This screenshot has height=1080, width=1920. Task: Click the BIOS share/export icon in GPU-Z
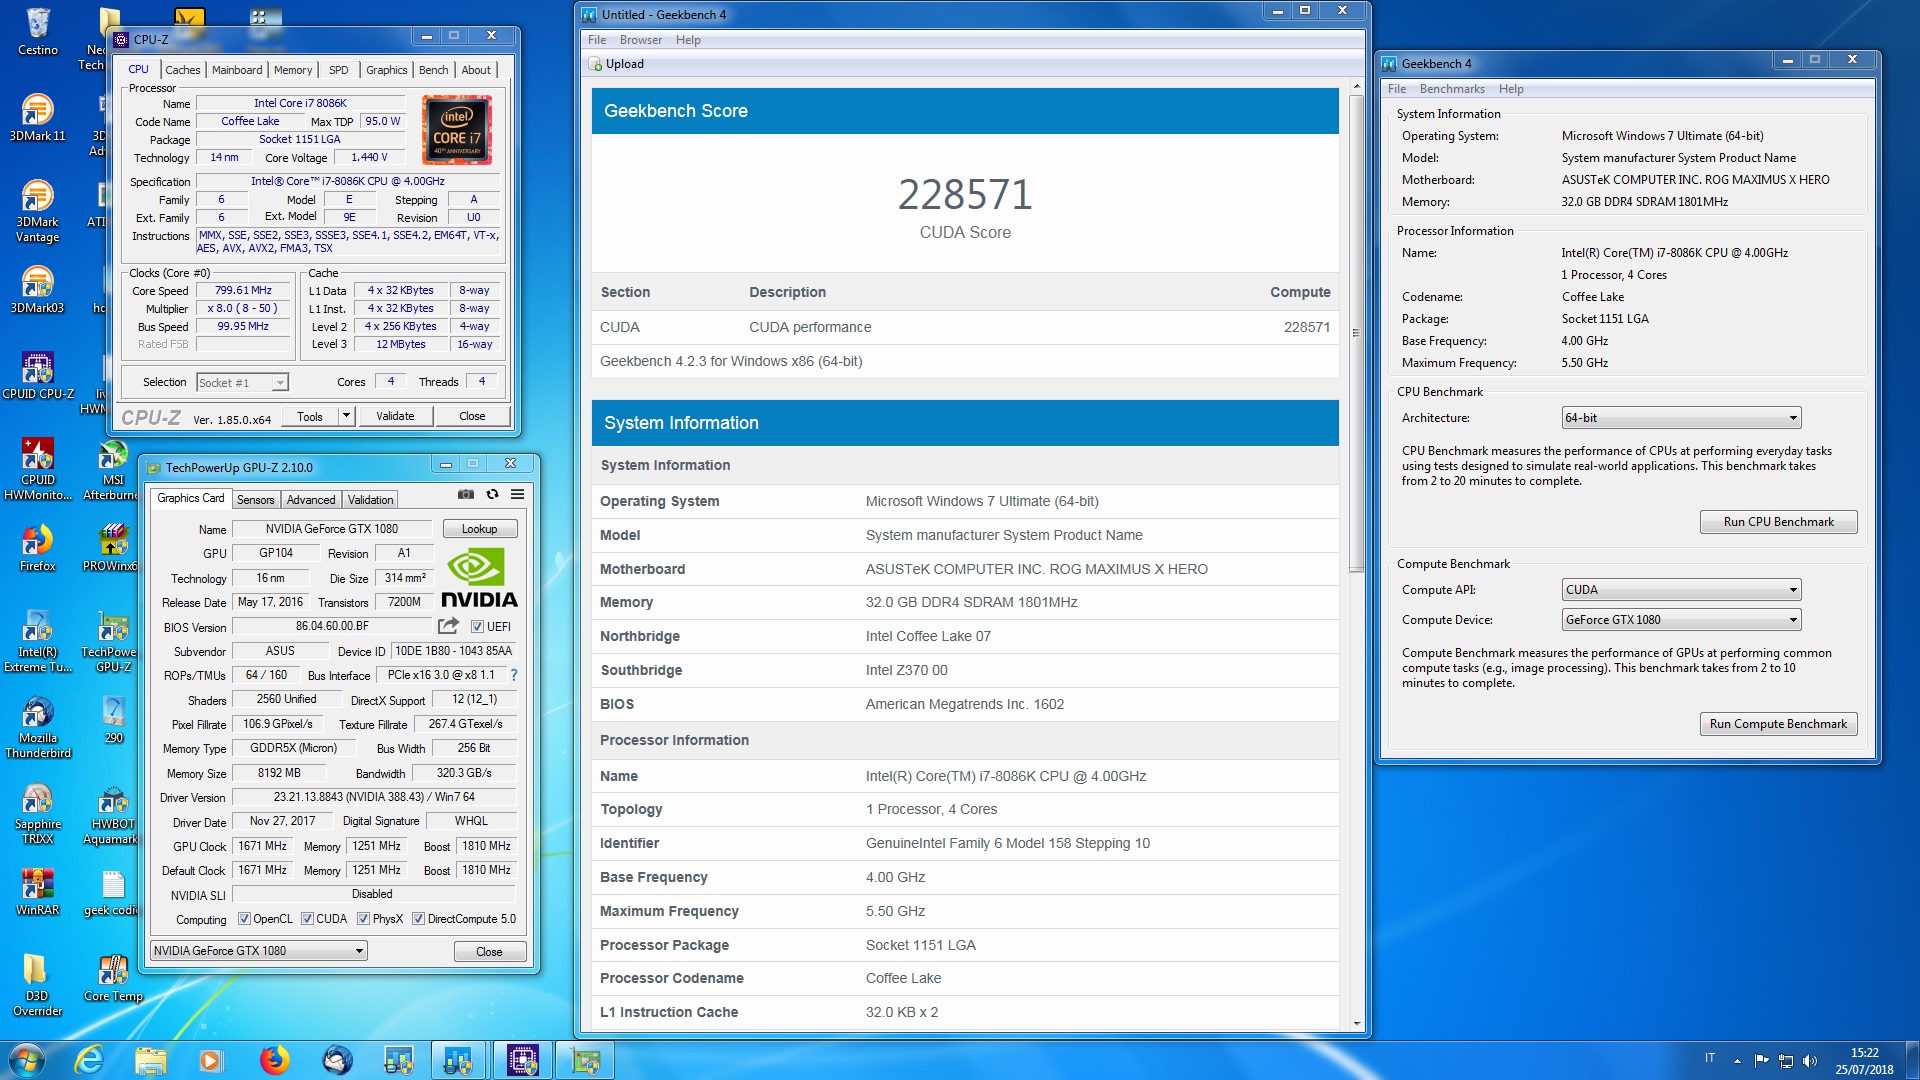click(x=448, y=626)
